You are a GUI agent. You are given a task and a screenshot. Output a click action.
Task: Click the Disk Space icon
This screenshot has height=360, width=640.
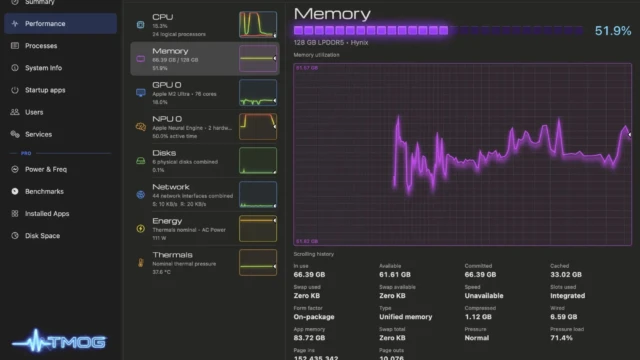(15, 236)
